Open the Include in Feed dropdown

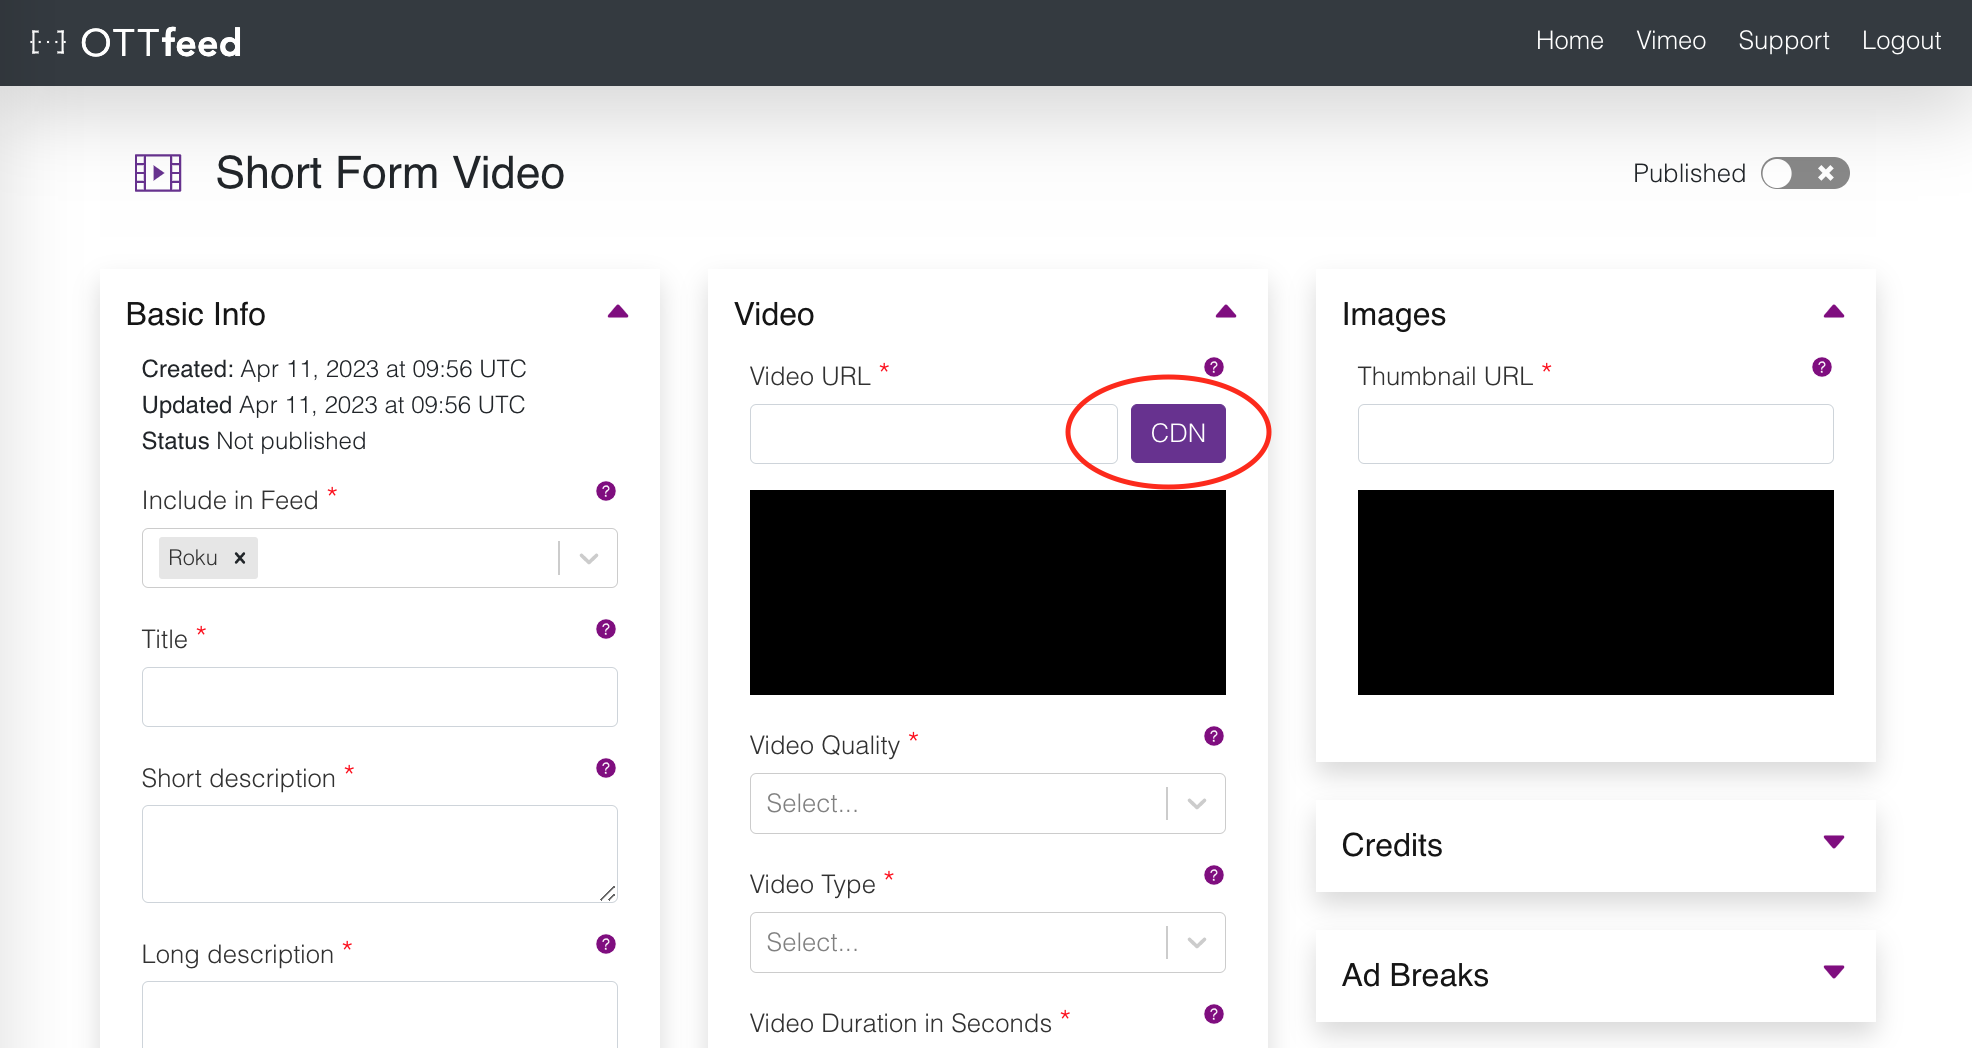588,558
